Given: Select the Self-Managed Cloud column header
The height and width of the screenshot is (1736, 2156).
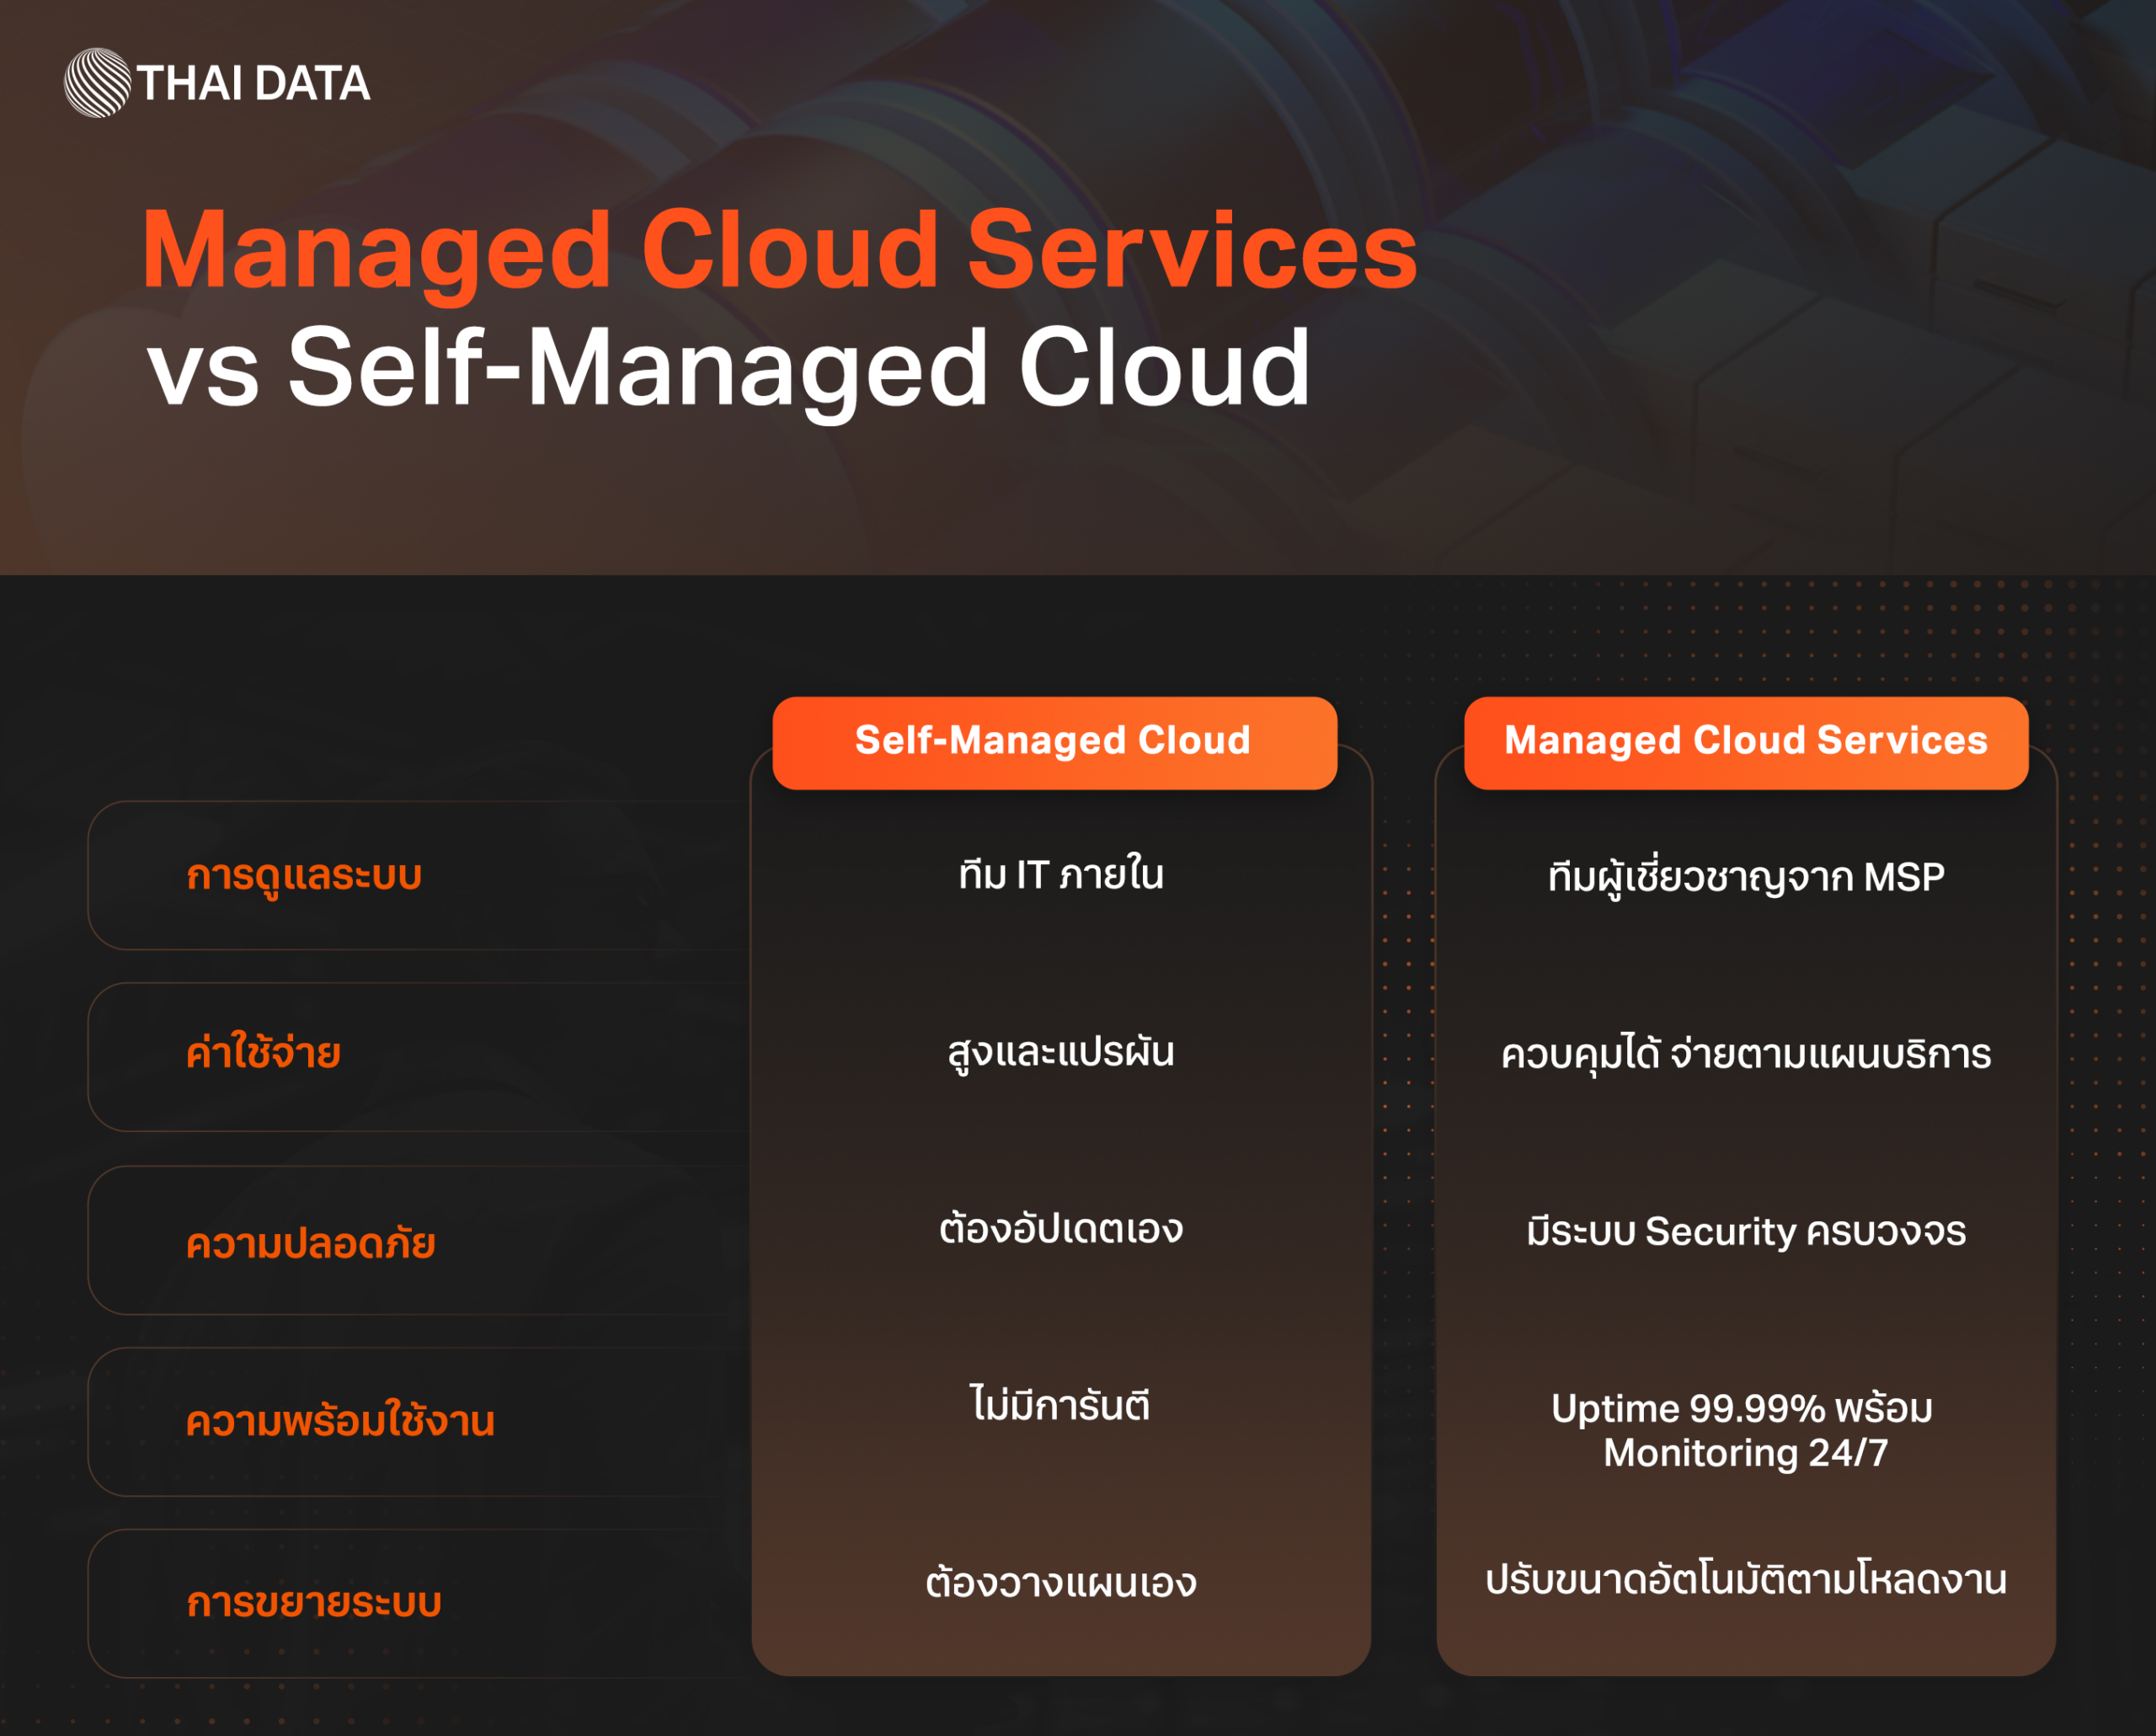Looking at the screenshot, I should (1054, 742).
